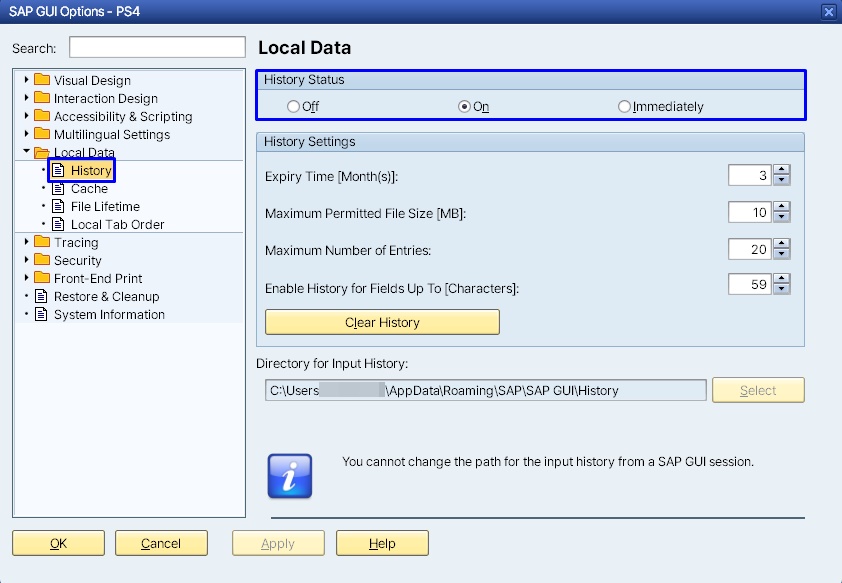The width and height of the screenshot is (842, 583).
Task: Expand the Multilingual Settings node
Action: pos(26,134)
